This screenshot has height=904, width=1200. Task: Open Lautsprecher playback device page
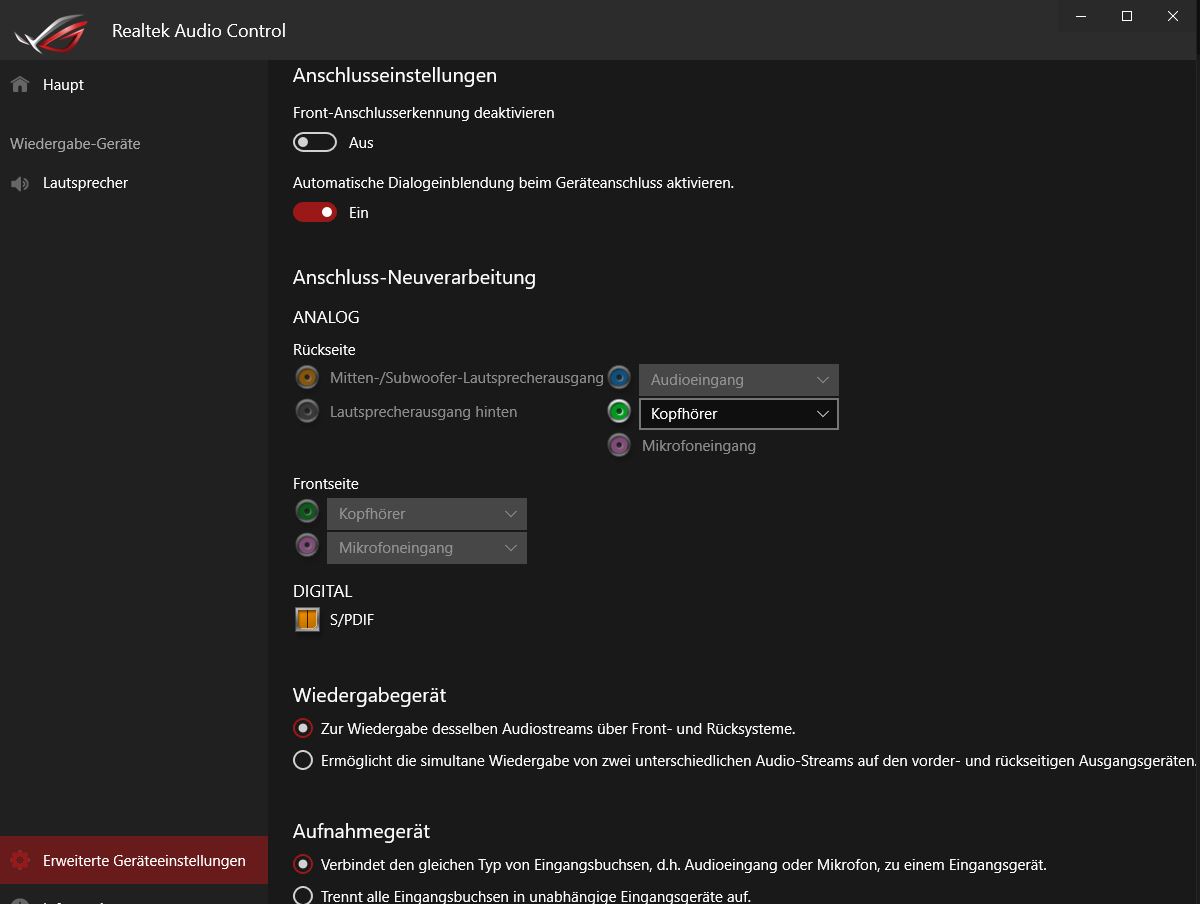point(134,184)
